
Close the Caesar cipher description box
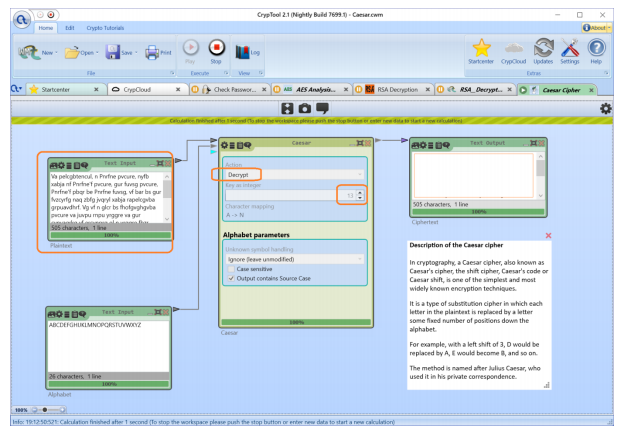pyautogui.click(x=549, y=236)
